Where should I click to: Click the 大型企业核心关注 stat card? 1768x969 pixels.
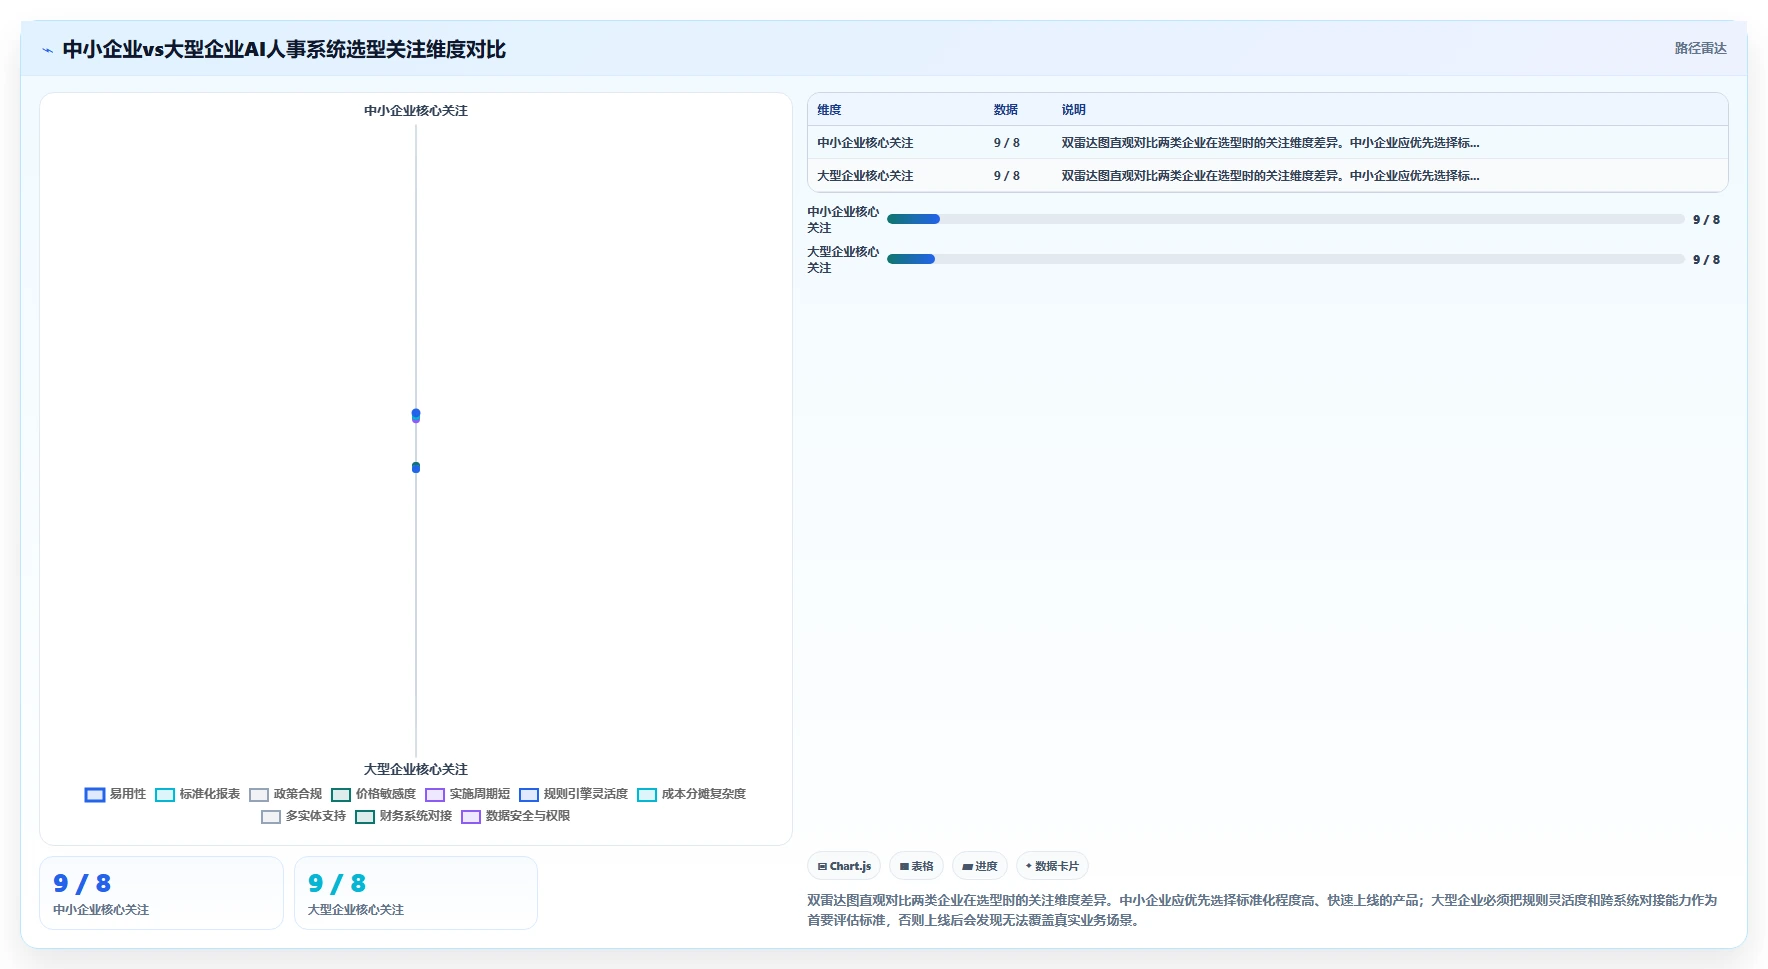point(416,893)
